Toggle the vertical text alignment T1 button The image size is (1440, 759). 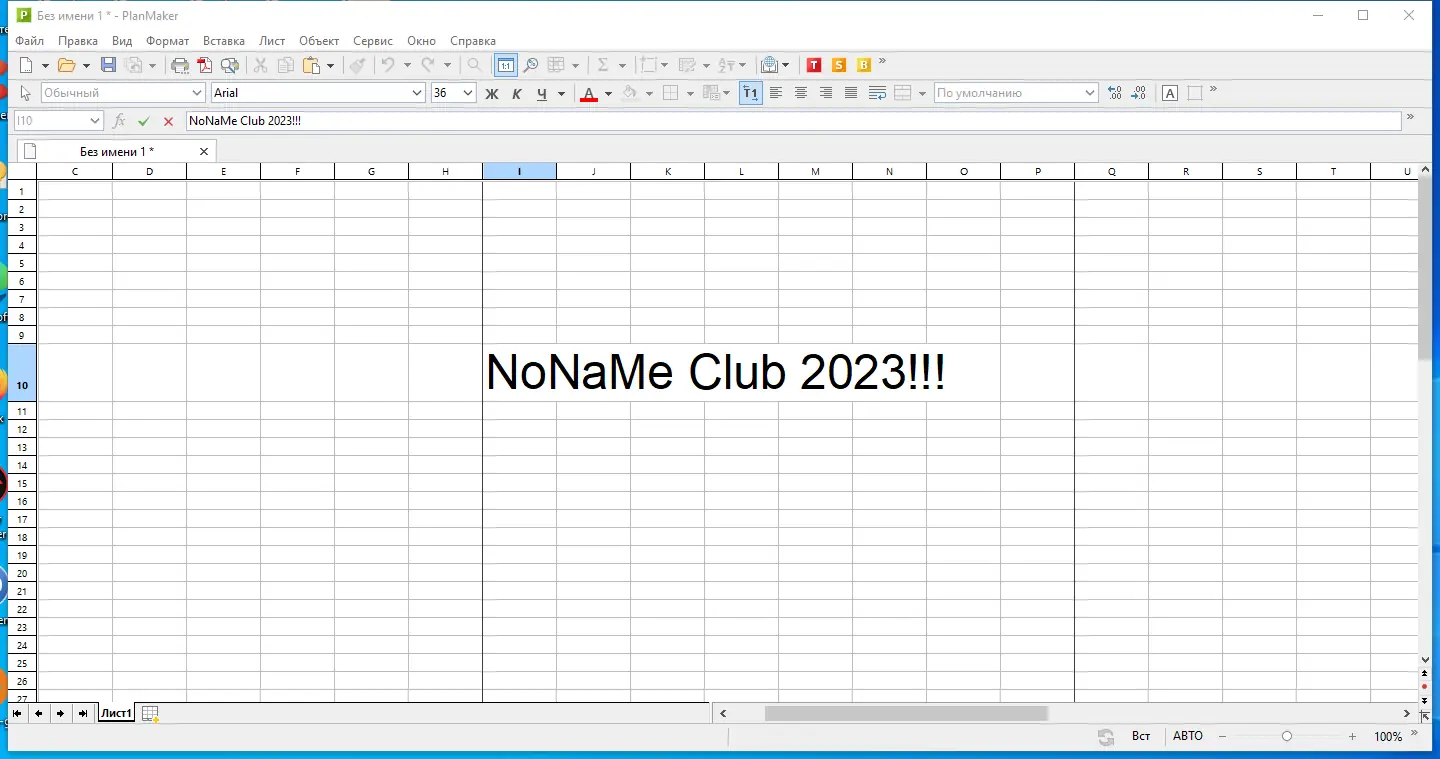[750, 93]
